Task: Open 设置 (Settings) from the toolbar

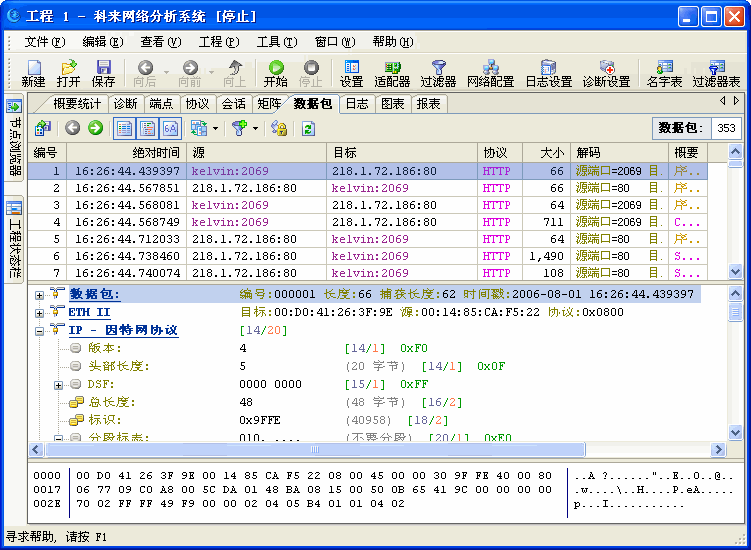Action: click(x=352, y=73)
